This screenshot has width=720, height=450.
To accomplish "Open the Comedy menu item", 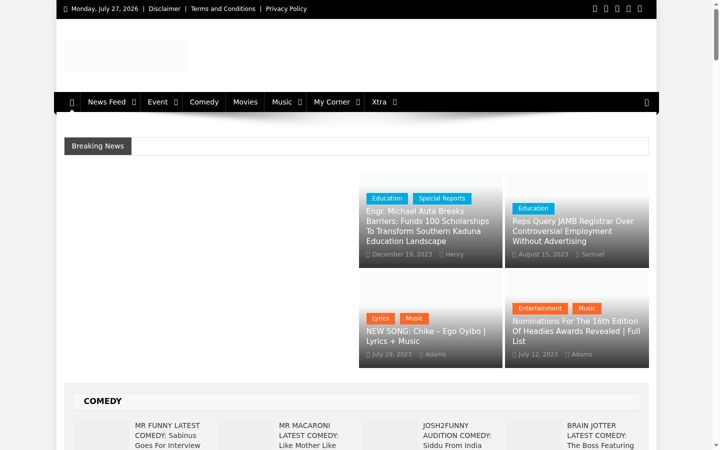I will point(204,102).
